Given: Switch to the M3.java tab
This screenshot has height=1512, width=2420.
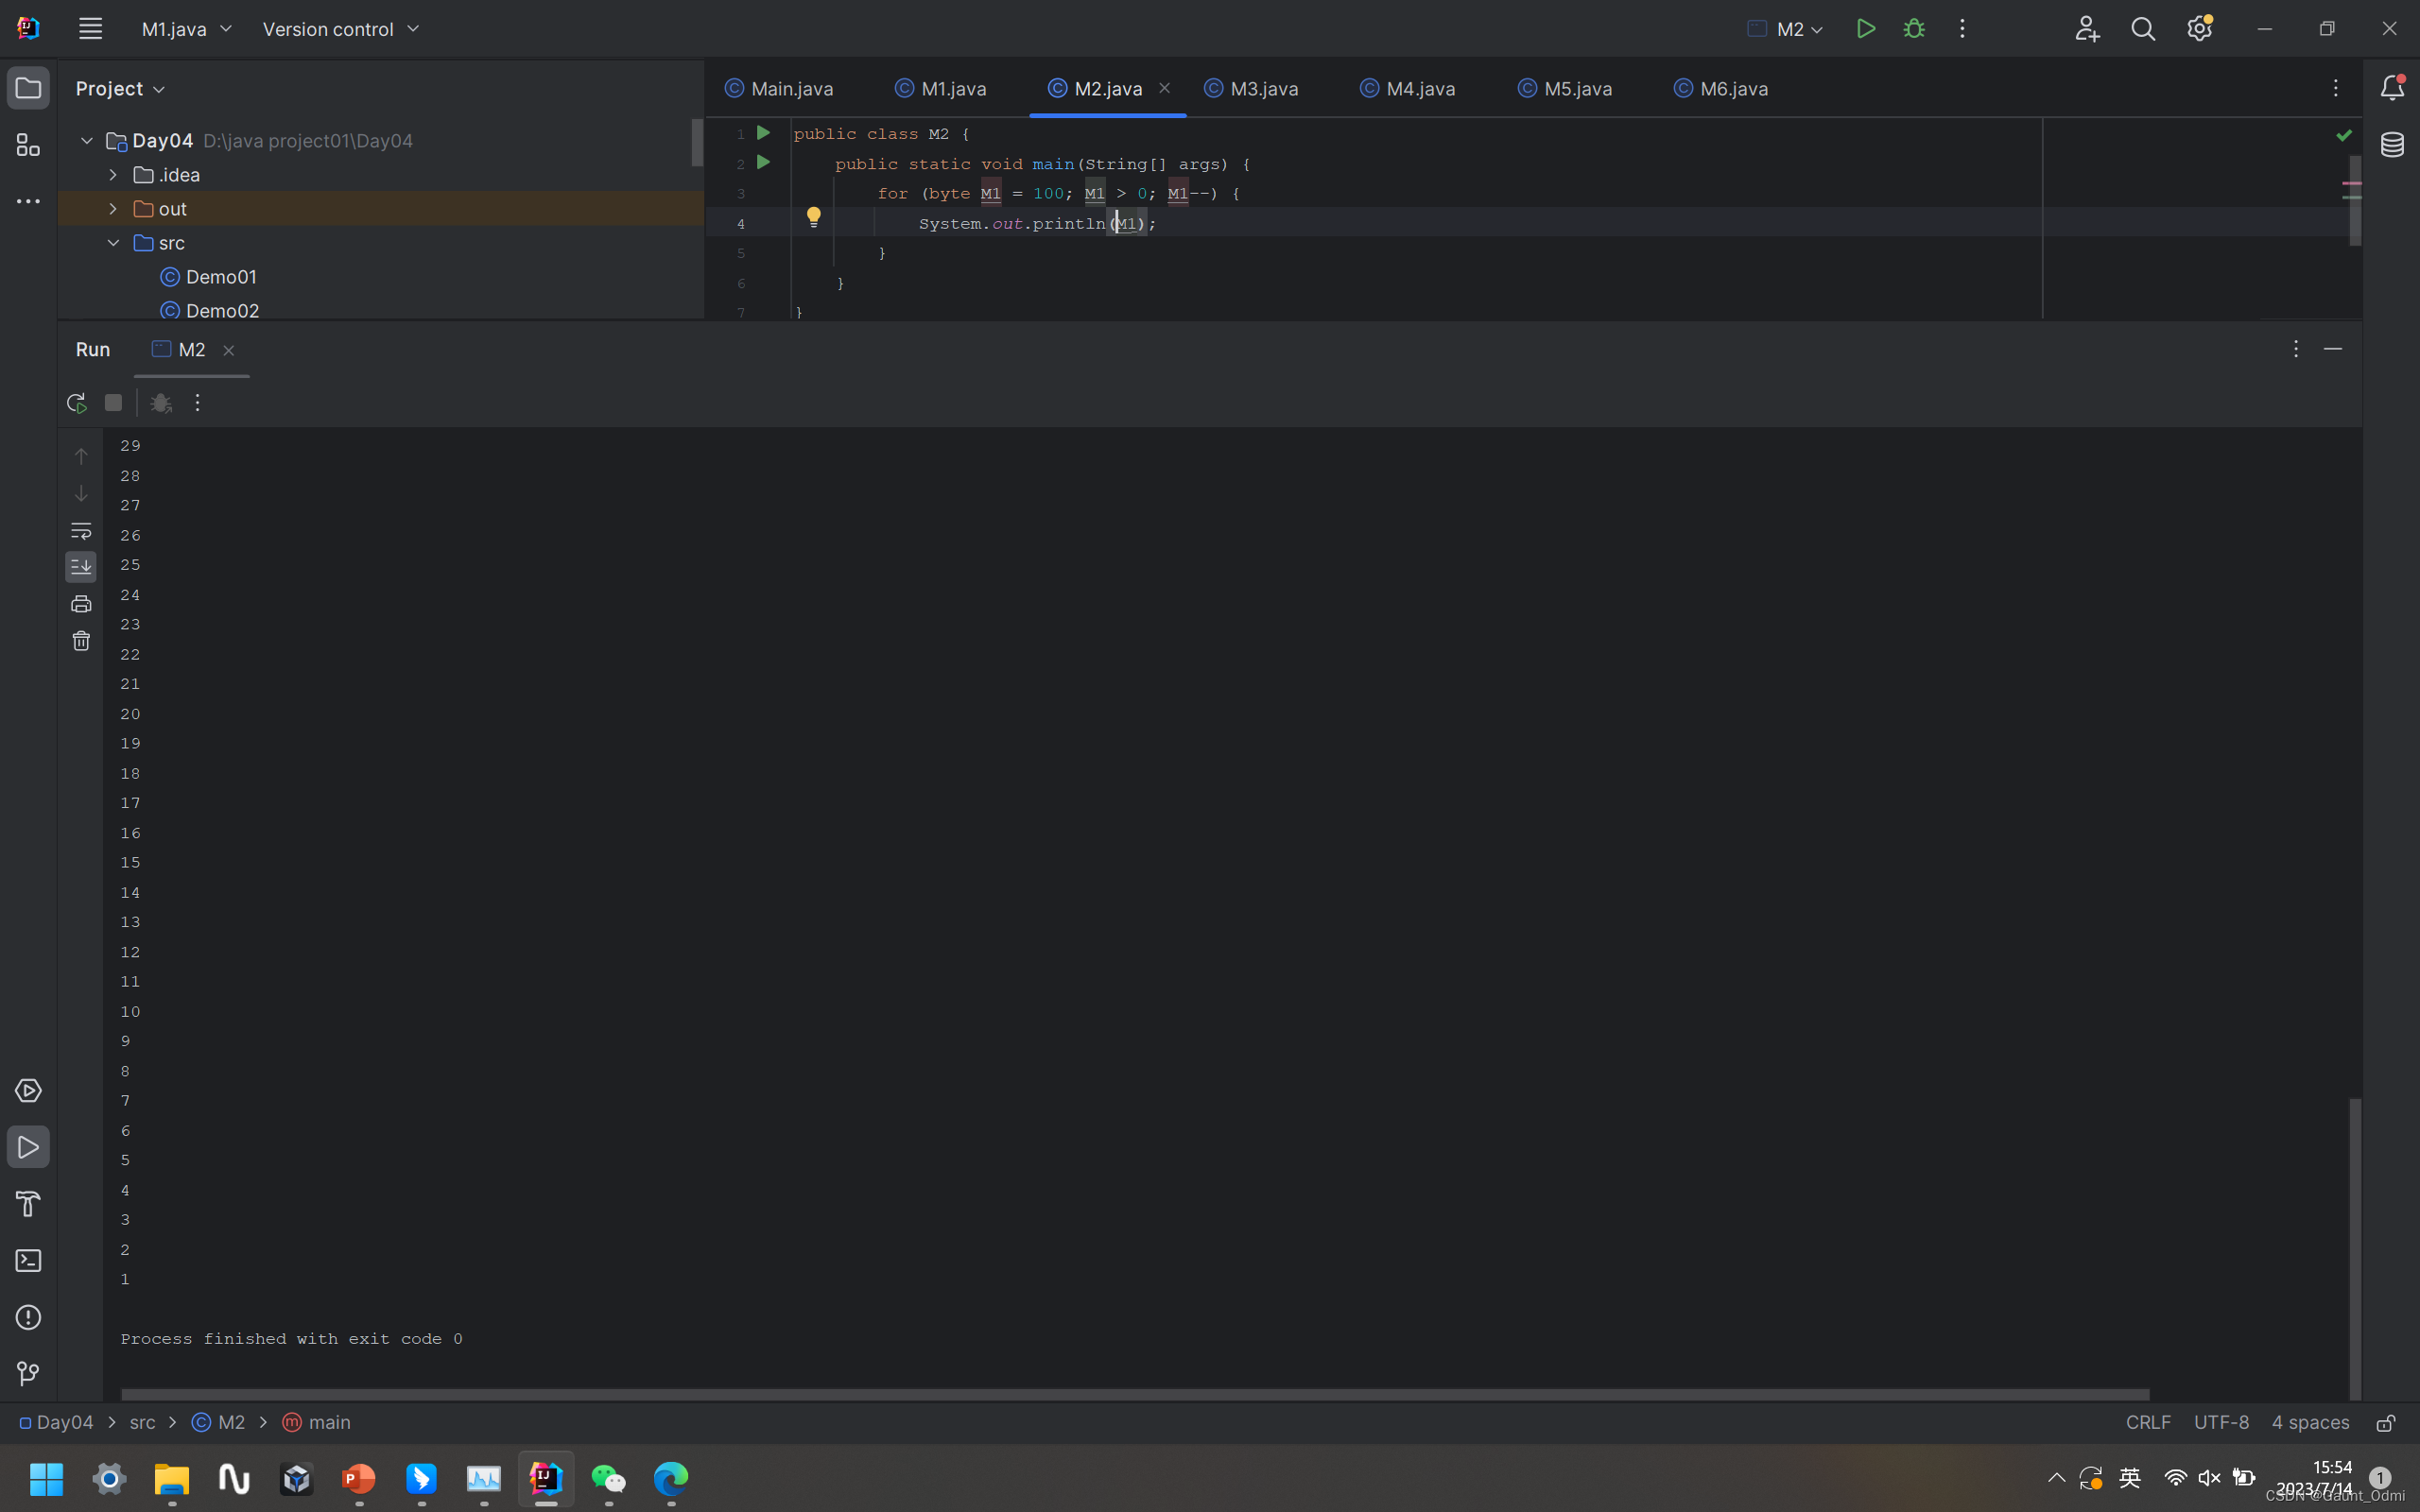Looking at the screenshot, I should (1251, 88).
